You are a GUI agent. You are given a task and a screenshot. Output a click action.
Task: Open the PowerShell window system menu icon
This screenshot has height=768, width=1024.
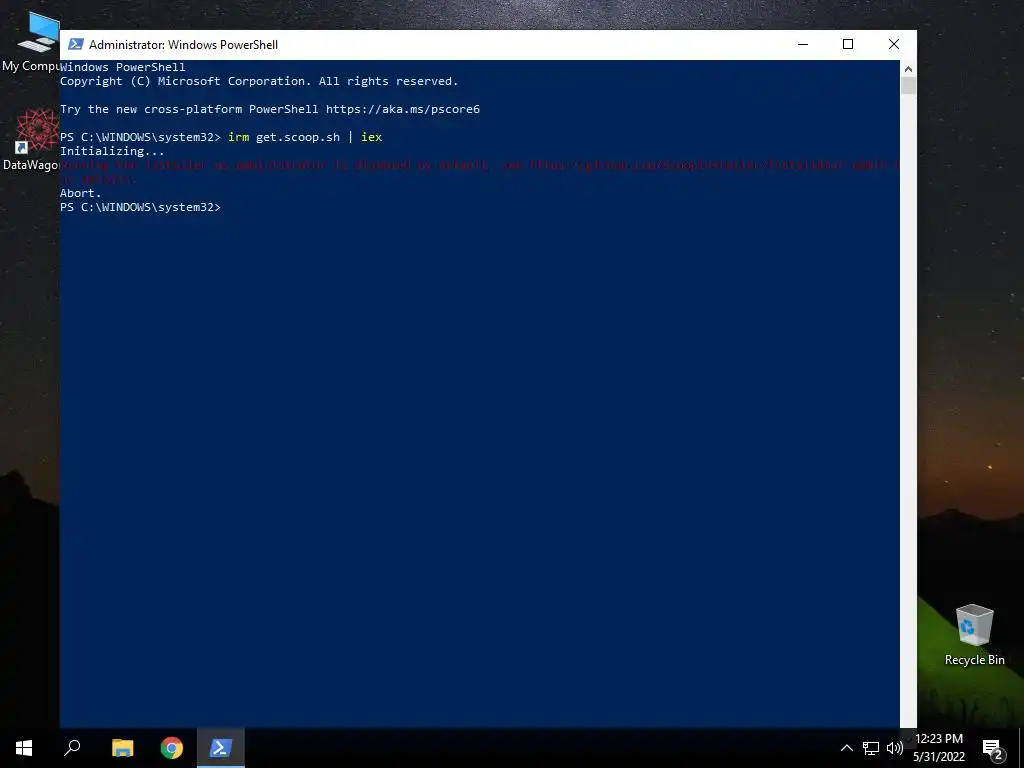pos(76,44)
